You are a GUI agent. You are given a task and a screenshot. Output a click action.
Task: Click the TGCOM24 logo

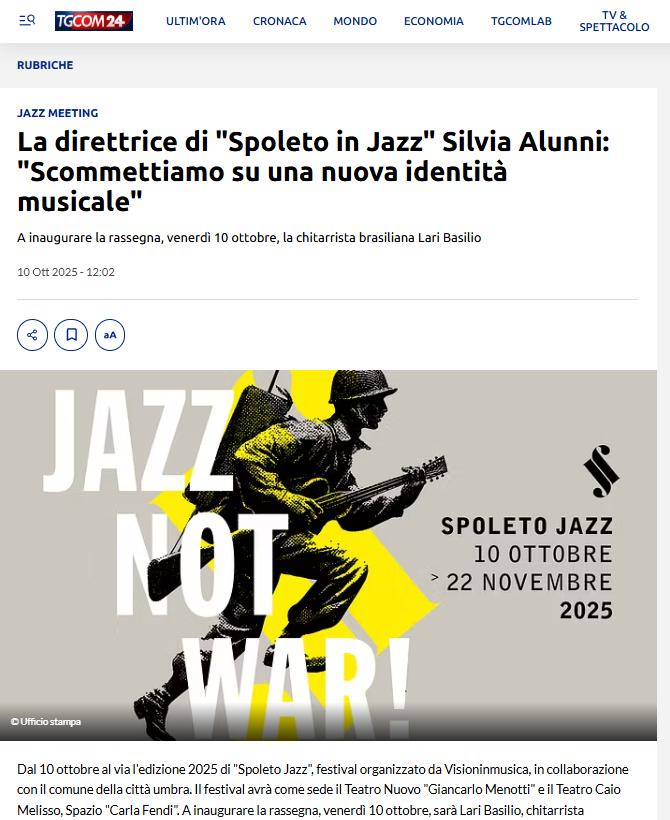click(94, 21)
